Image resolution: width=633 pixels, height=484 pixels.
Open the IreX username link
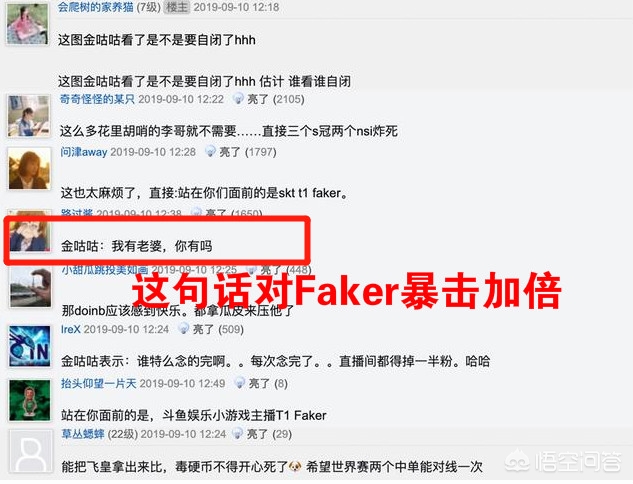[x=71, y=329]
